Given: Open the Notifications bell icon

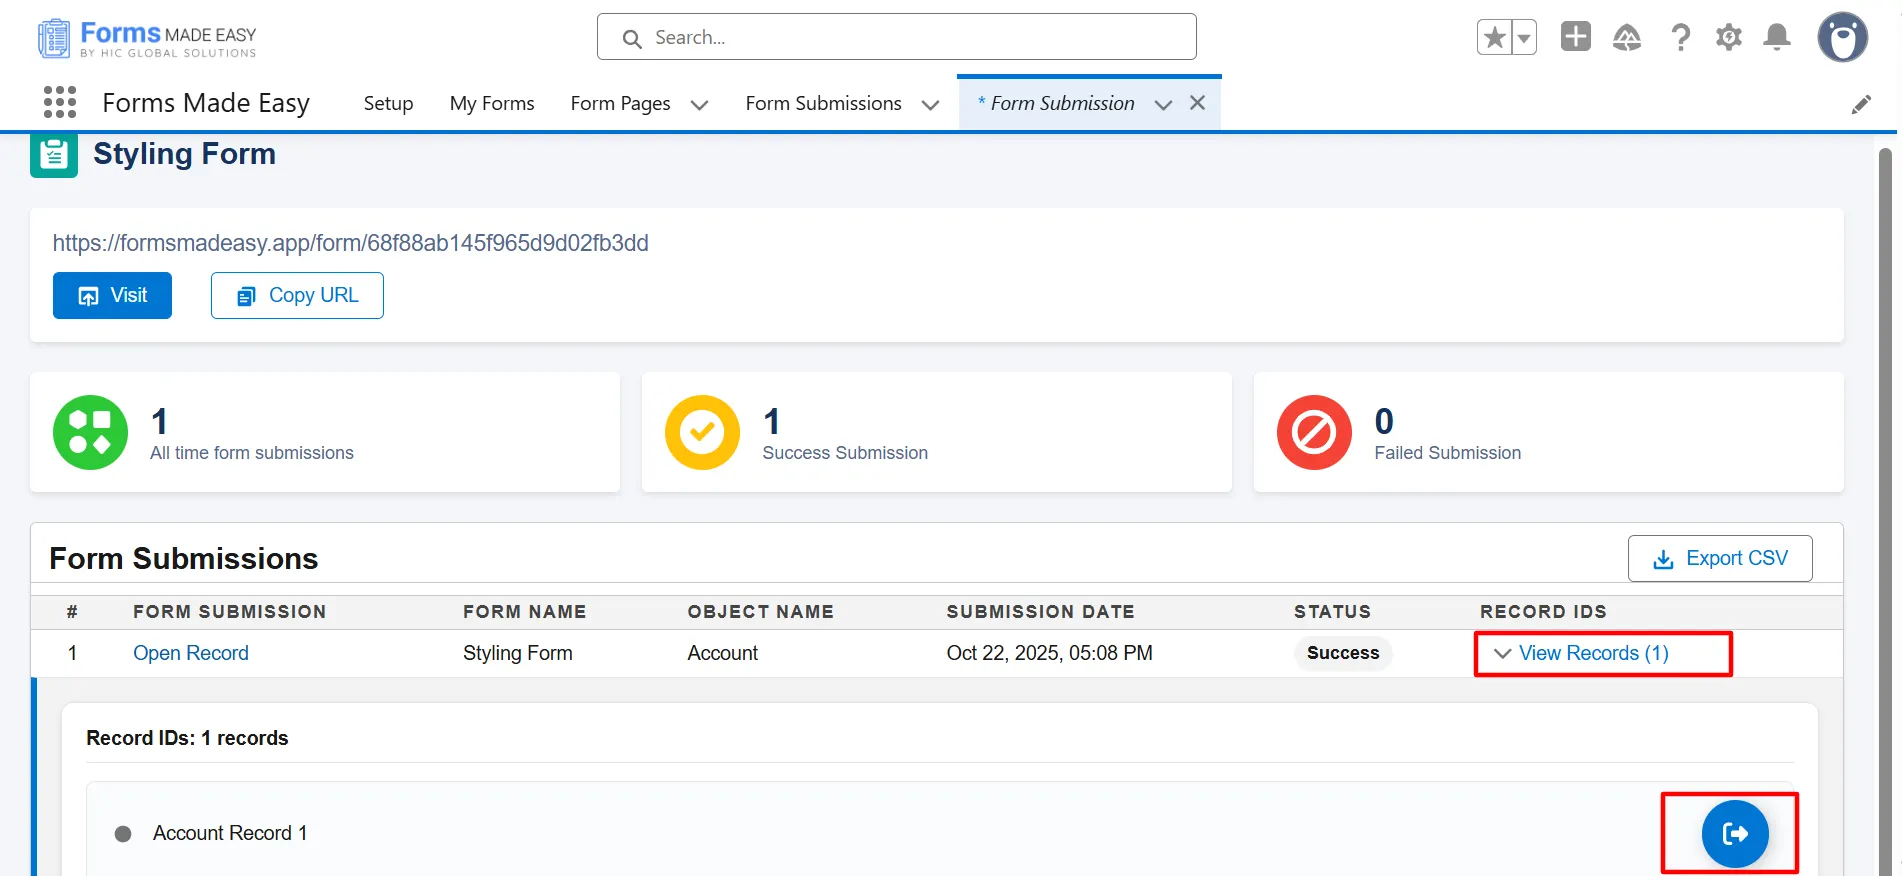Looking at the screenshot, I should (1776, 38).
